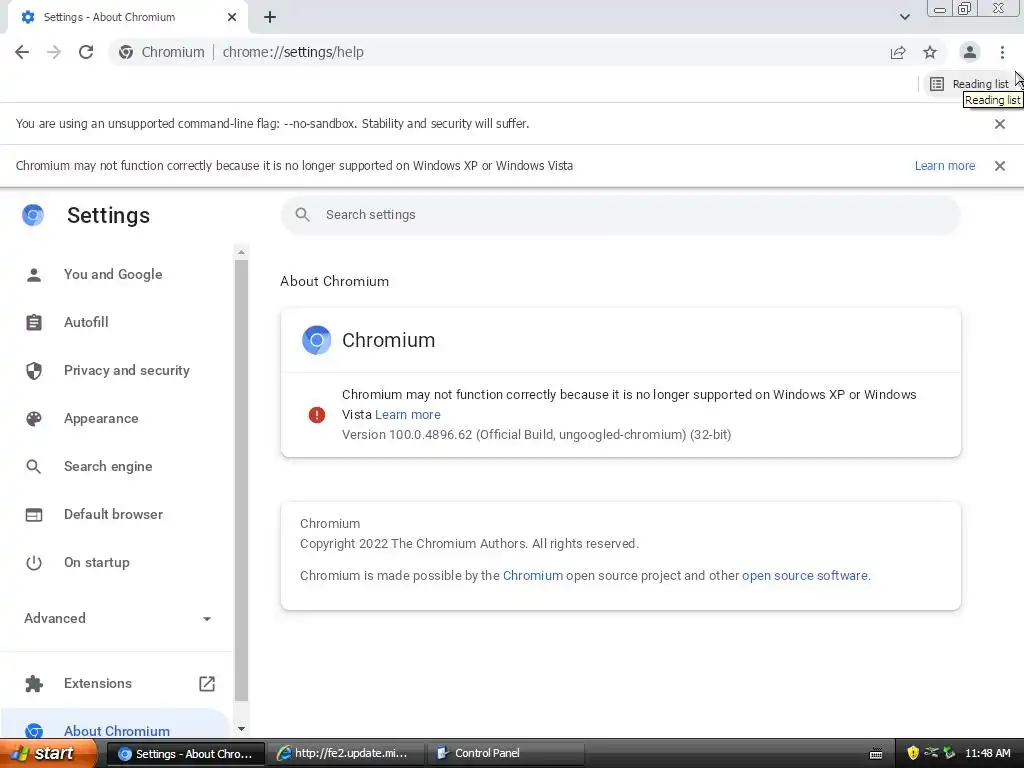Click the sidebar scroll up arrow
This screenshot has width=1024, height=768.
click(241, 252)
